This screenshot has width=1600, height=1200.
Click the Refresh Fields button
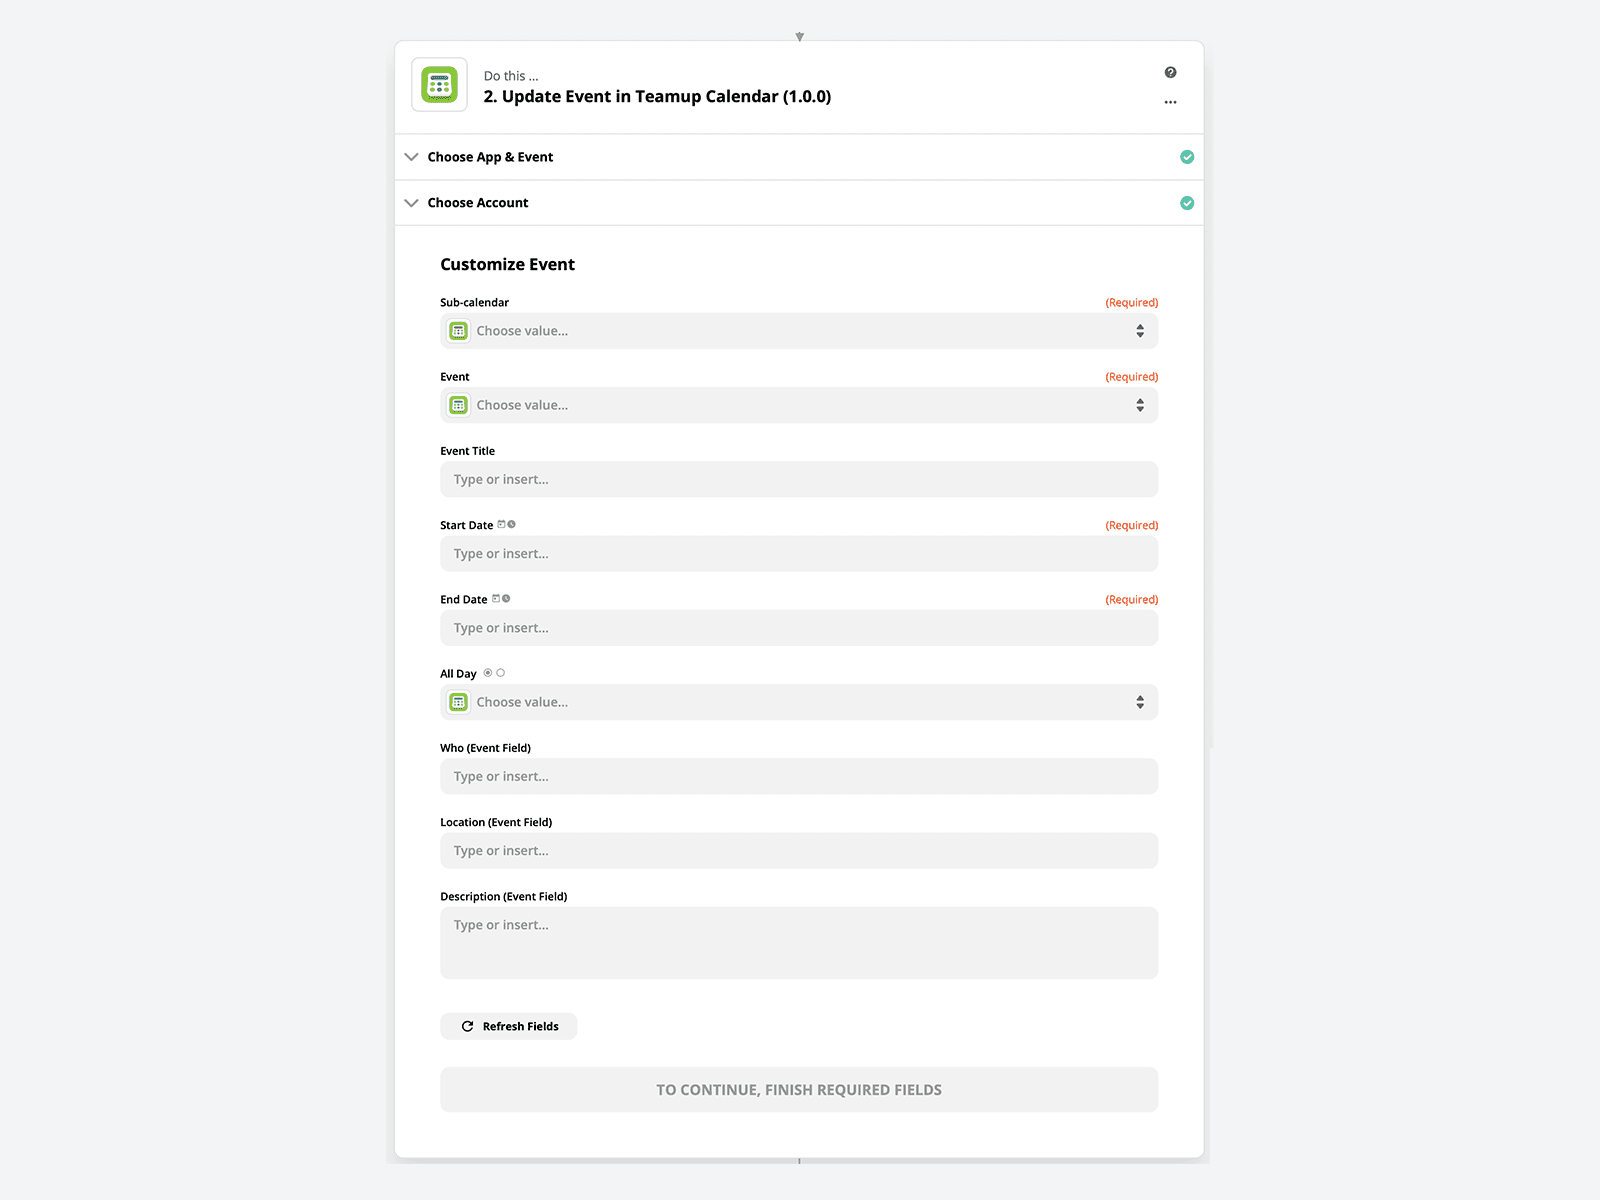pos(509,1026)
